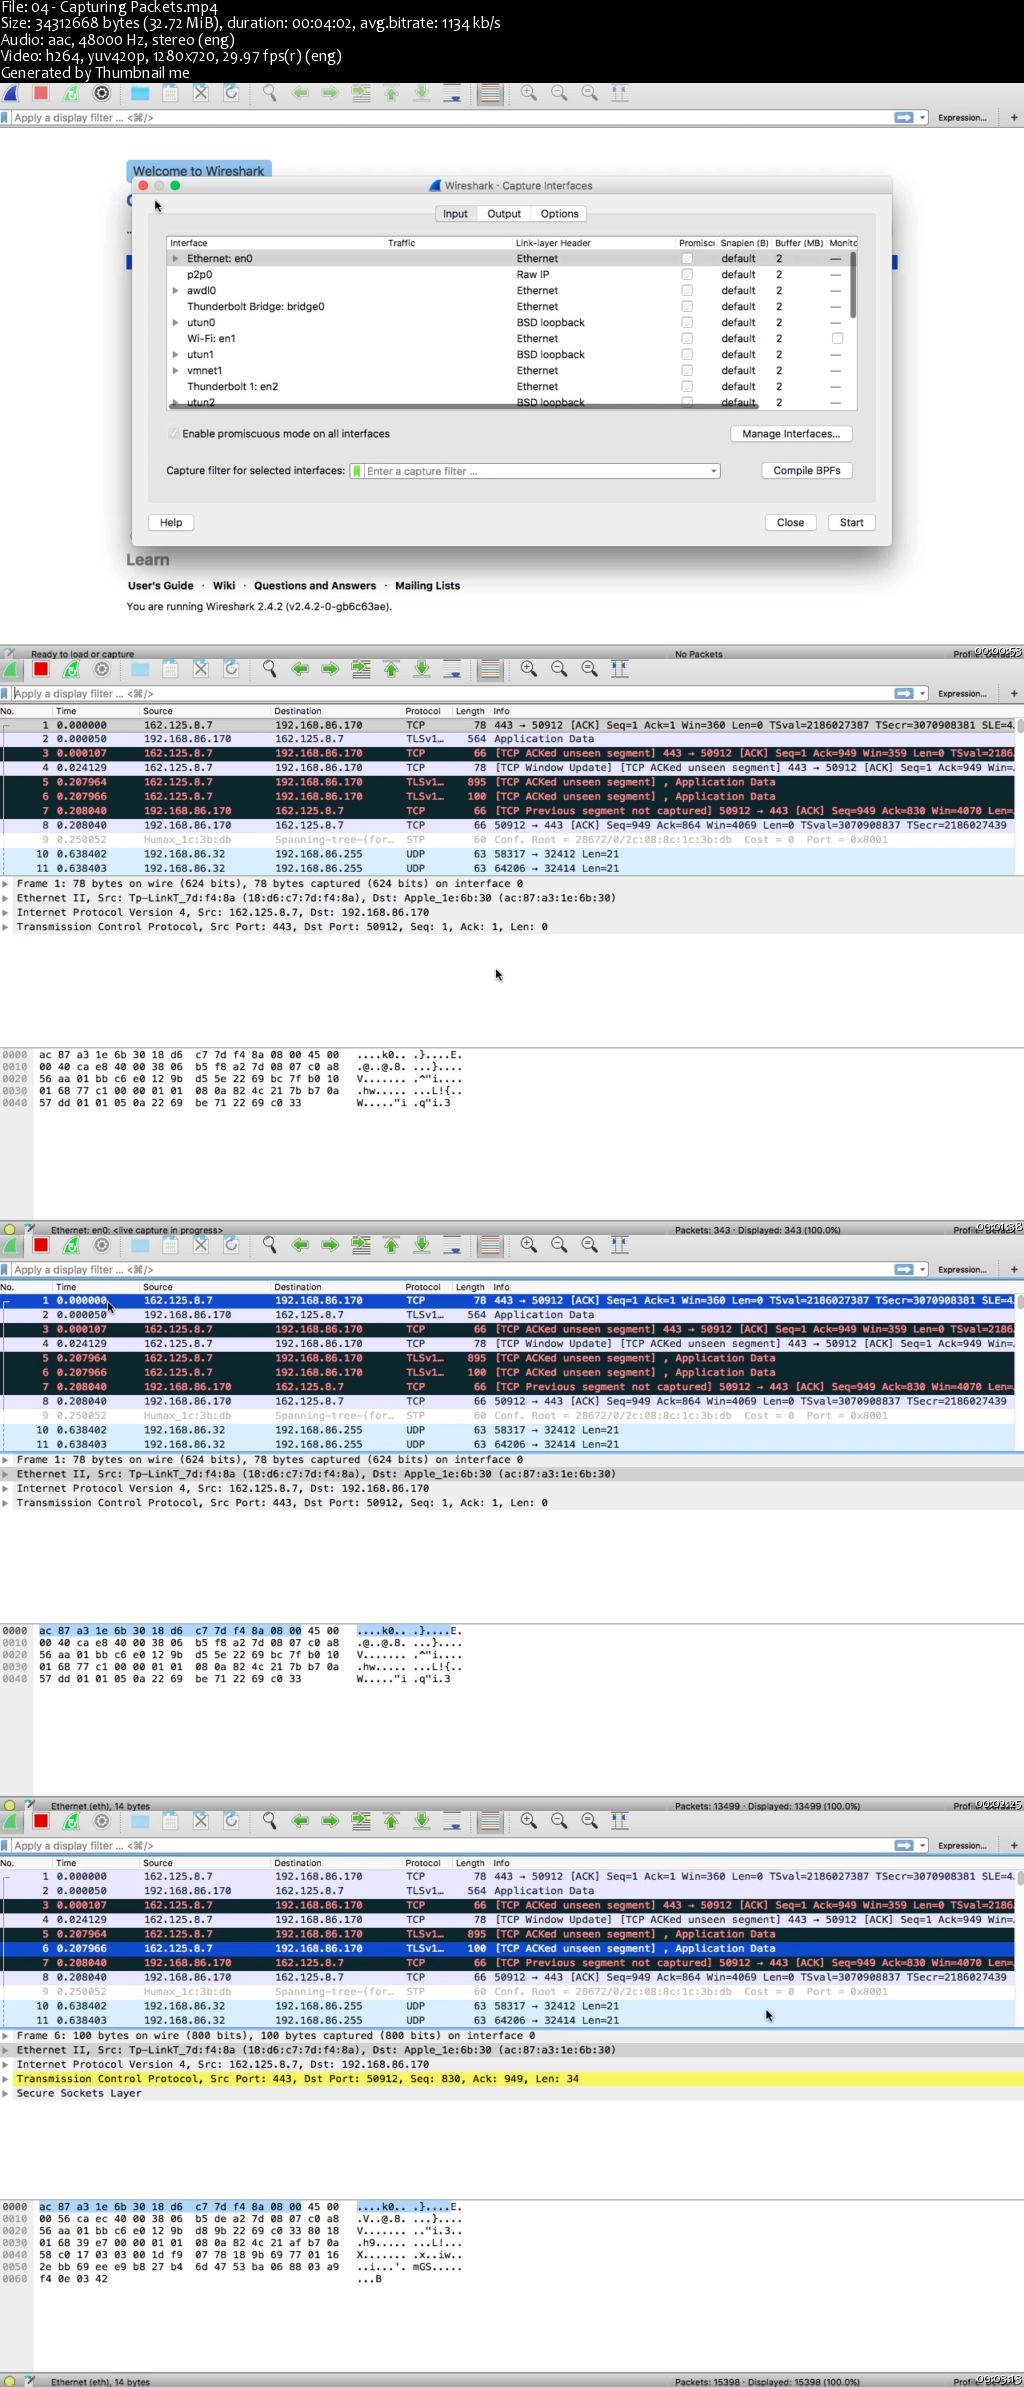Click apply filter blue arrow in fourth frame
This screenshot has width=1024, height=2387.
[904, 1845]
